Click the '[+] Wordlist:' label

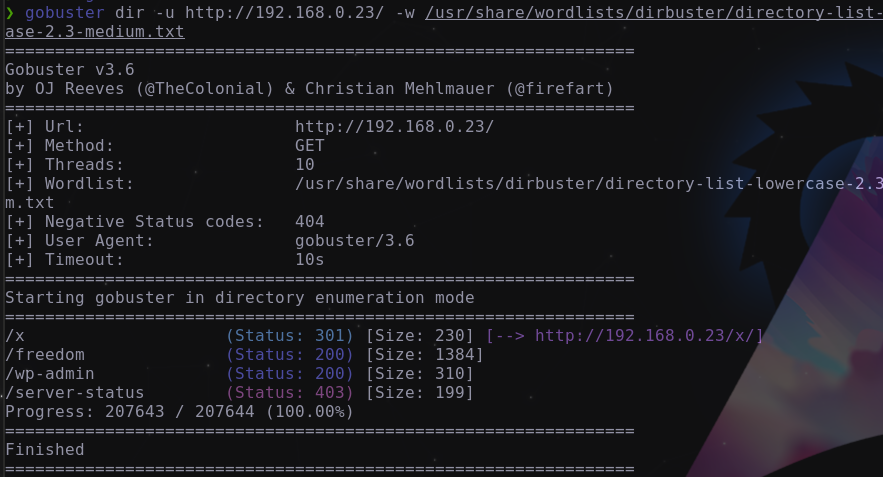70,184
